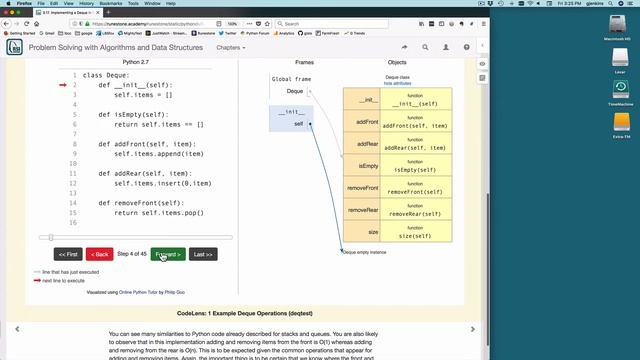Click the Firefox back arrow

pos(6,24)
